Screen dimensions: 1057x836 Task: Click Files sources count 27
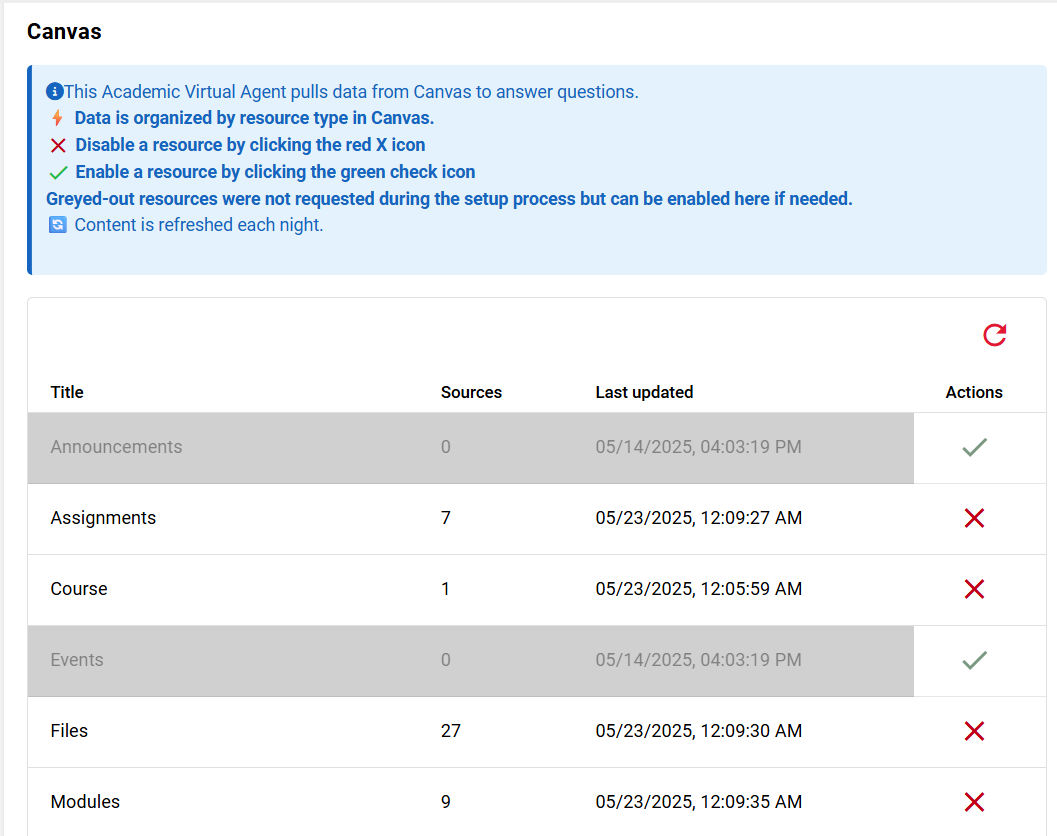(x=450, y=731)
